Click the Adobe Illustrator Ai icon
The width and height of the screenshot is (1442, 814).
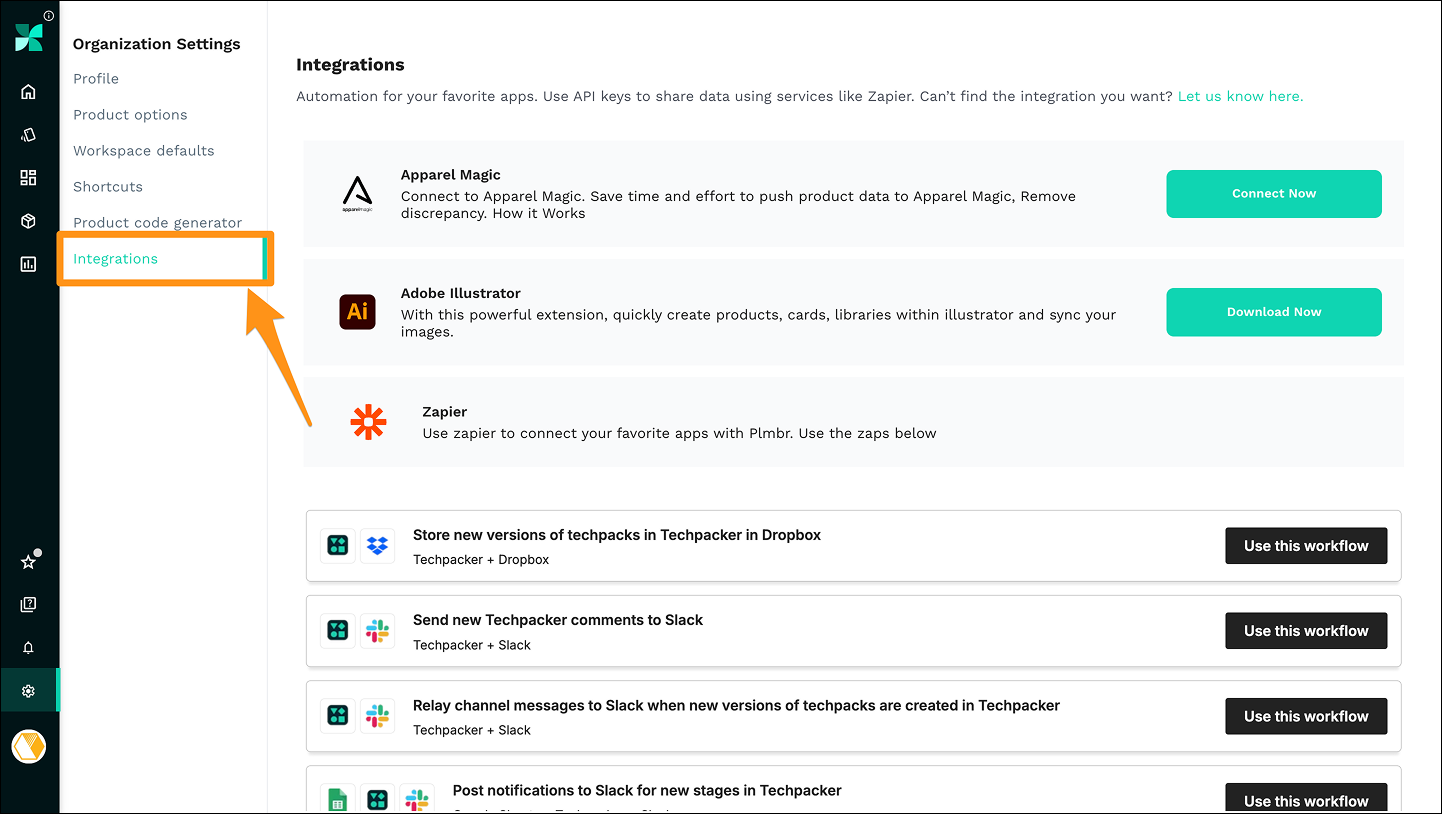coord(357,312)
